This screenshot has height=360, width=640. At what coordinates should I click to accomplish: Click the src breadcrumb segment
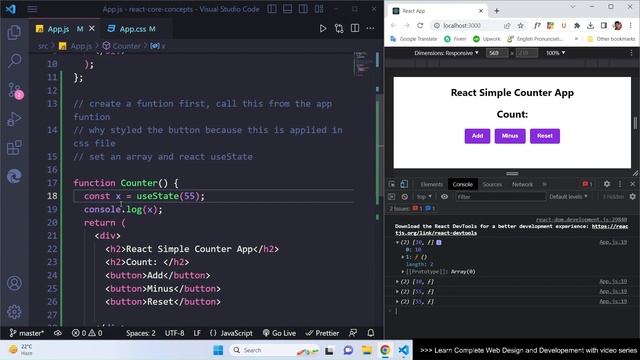click(x=43, y=46)
